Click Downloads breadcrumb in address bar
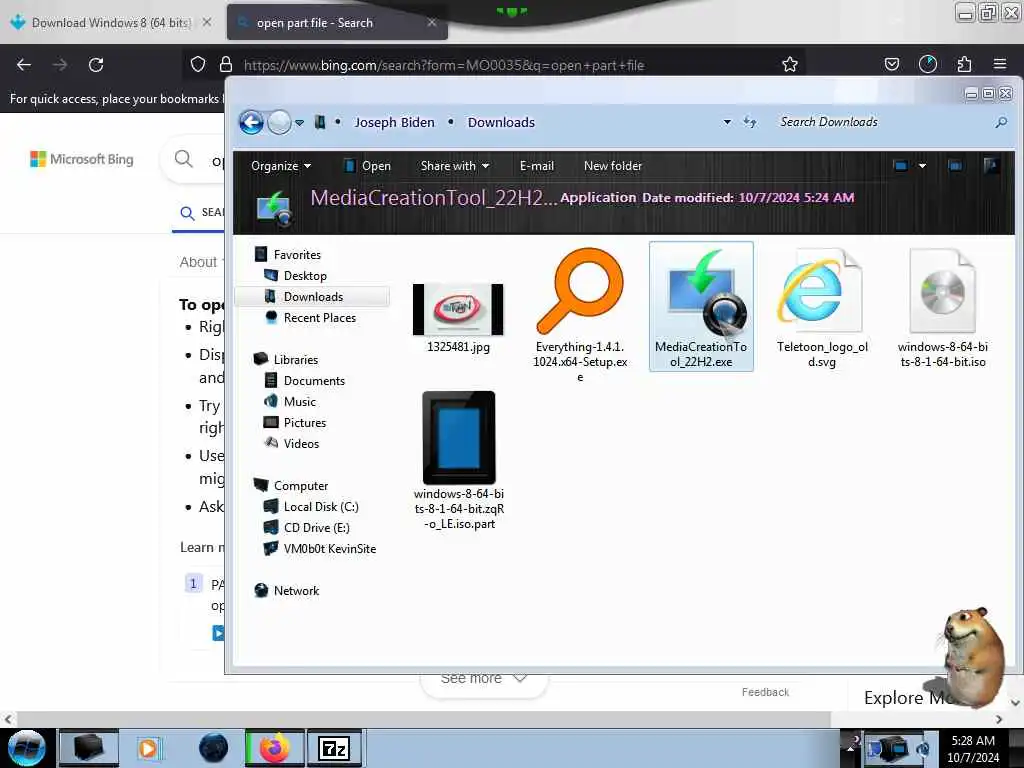Viewport: 1024px width, 768px height. point(501,122)
